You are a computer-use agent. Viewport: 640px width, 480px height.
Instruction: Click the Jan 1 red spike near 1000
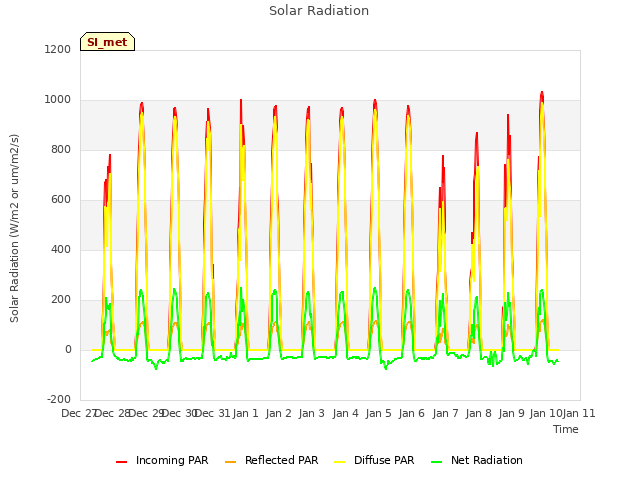tap(241, 101)
